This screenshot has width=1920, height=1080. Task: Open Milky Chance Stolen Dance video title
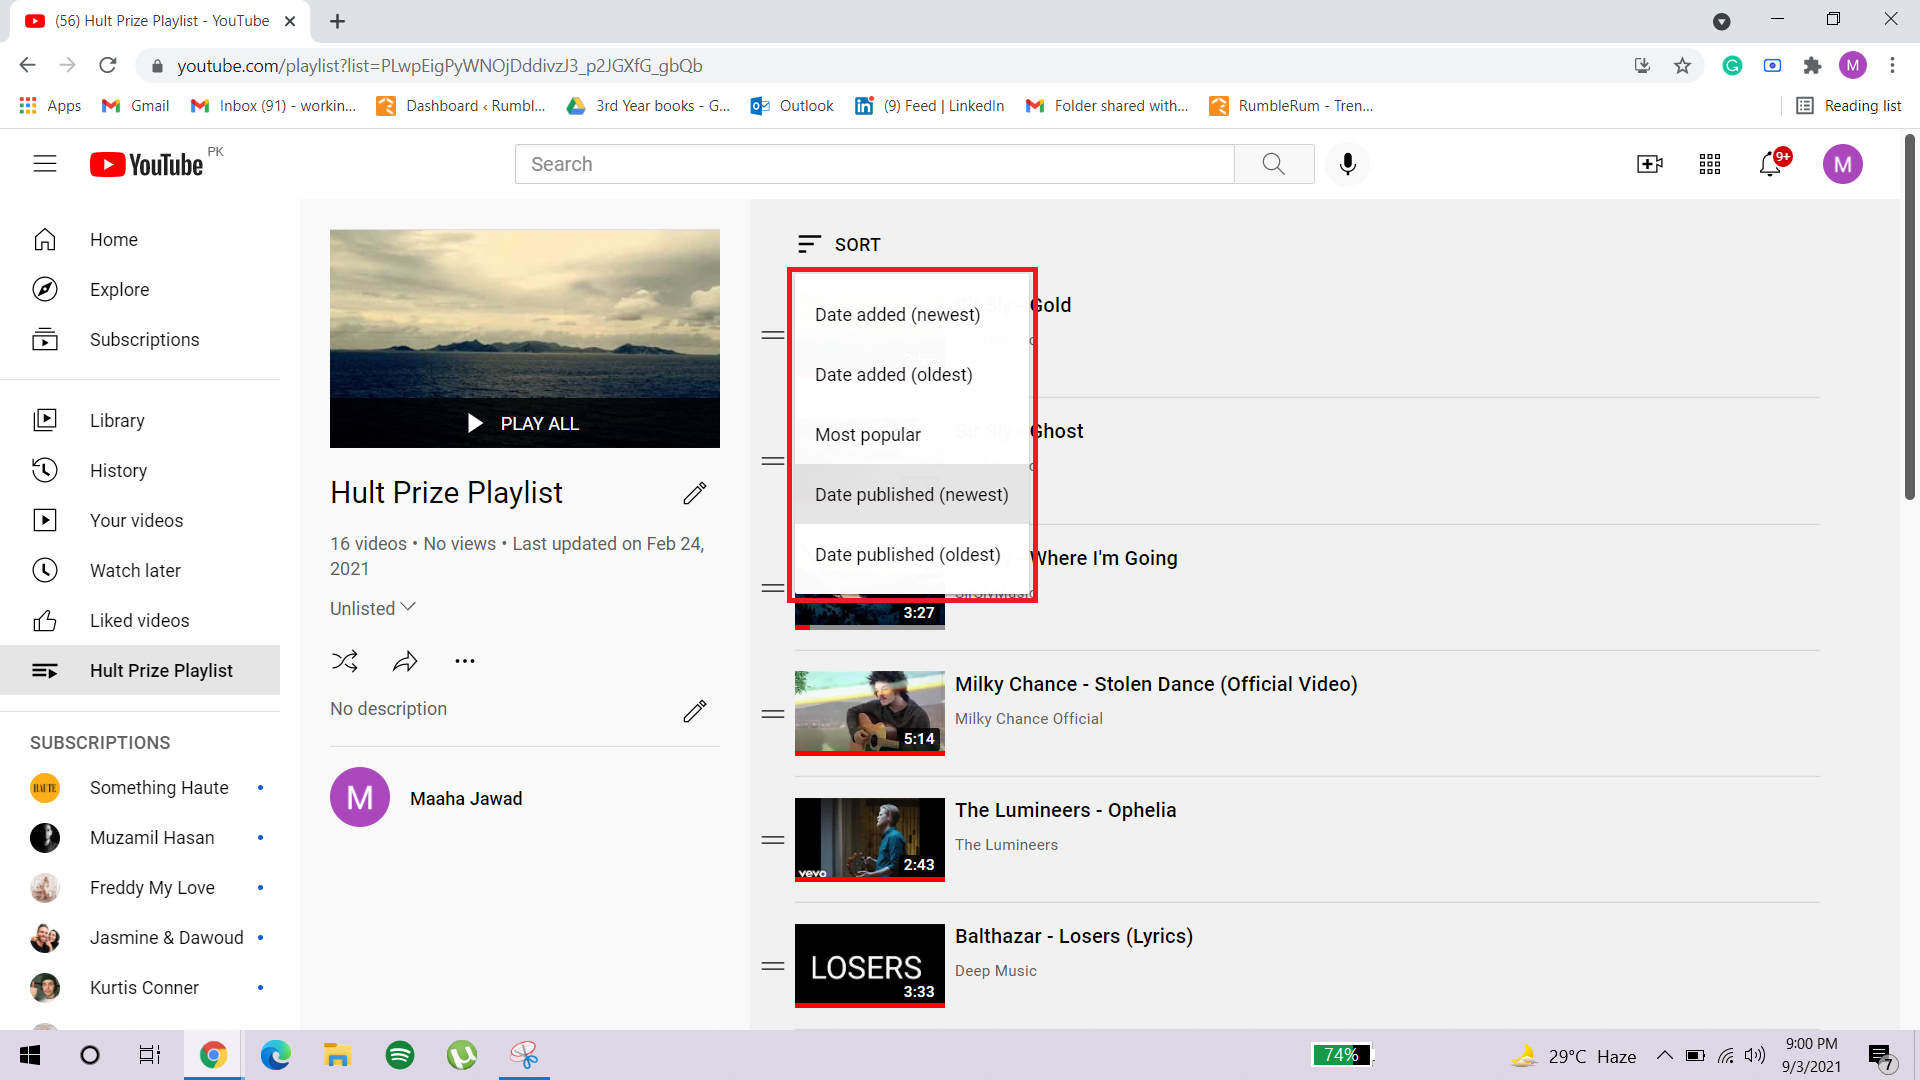[1156, 684]
